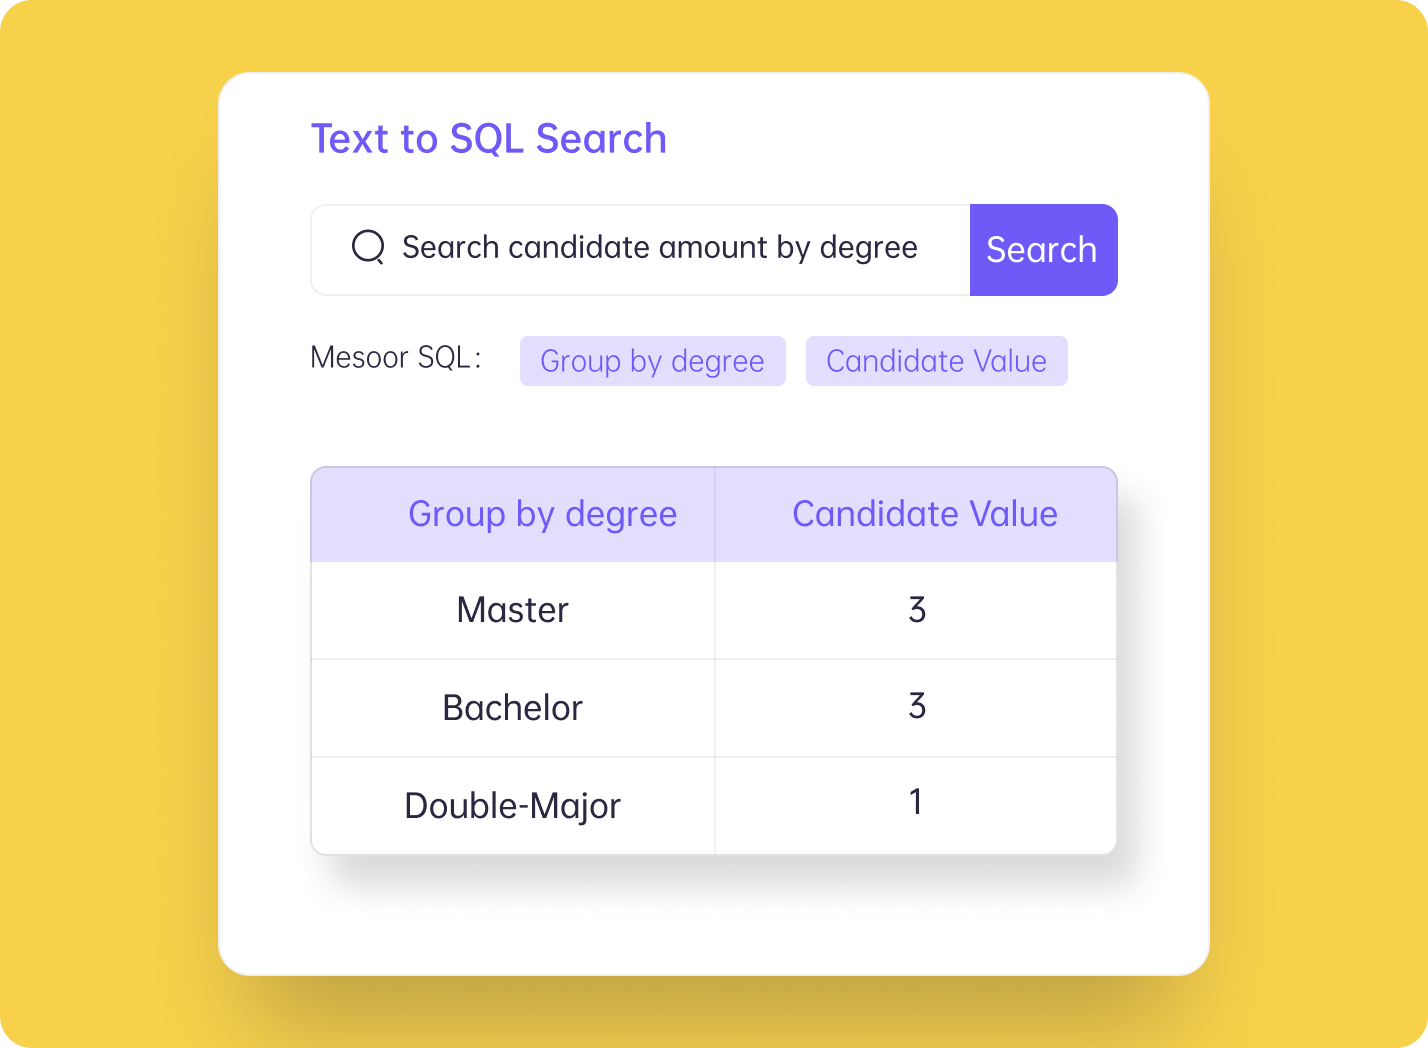Click the magnifier icon in search bar

tap(368, 247)
